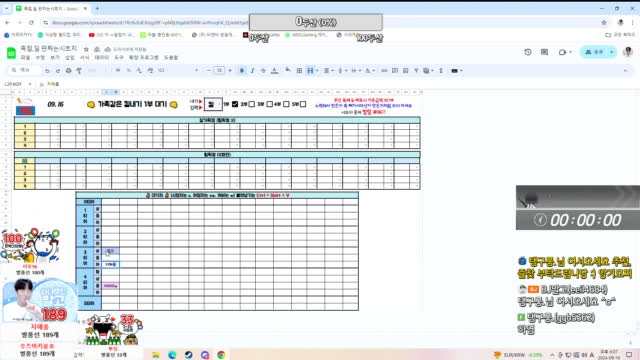
Task: Check the 5부 checkbox
Action: click(x=303, y=104)
